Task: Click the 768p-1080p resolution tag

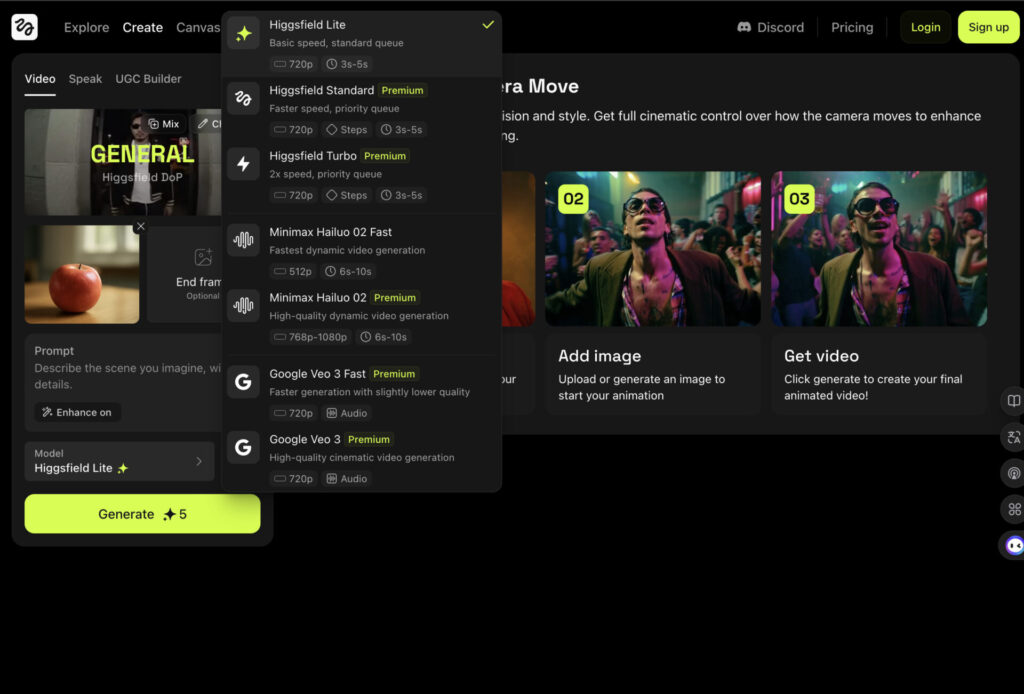Action: click(311, 337)
